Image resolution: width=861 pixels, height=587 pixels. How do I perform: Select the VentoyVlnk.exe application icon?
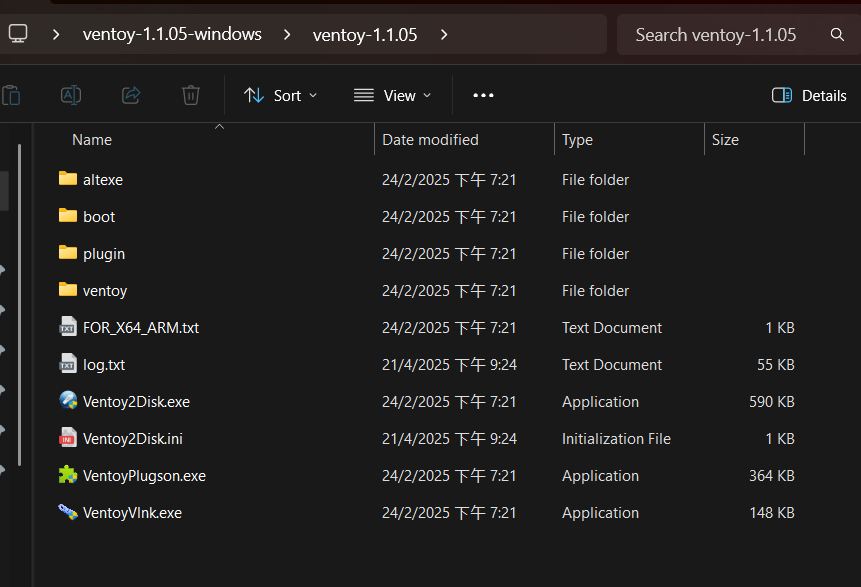68,512
